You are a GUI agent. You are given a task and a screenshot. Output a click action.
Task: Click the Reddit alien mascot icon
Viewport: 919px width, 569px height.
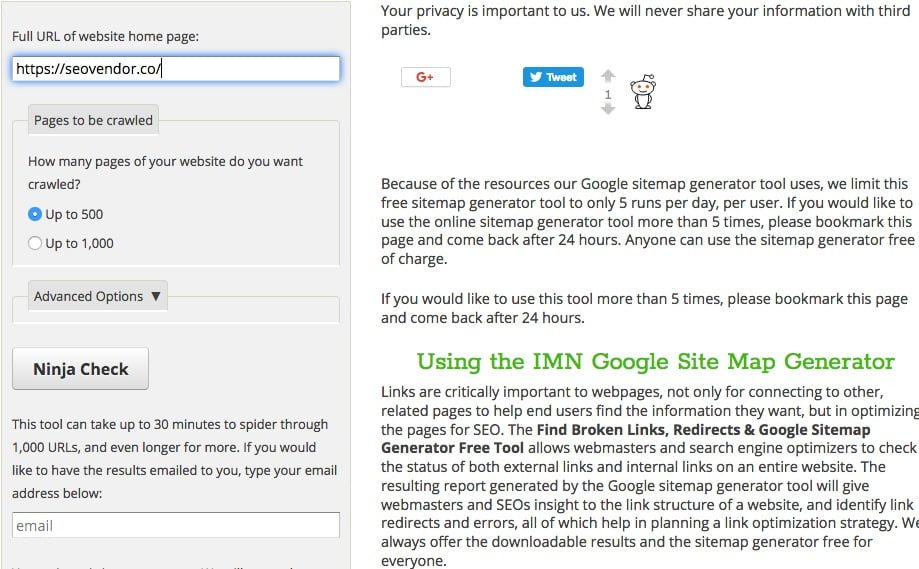click(642, 92)
